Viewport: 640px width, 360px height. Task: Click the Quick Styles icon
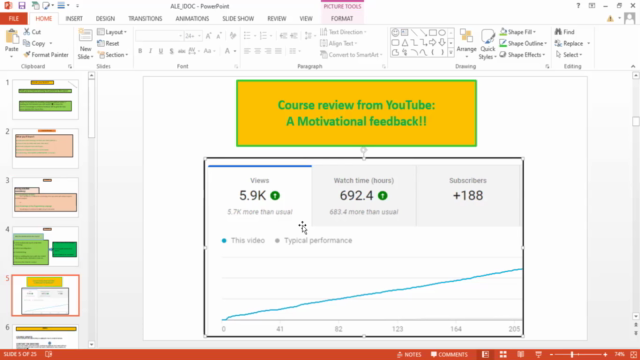(x=488, y=37)
